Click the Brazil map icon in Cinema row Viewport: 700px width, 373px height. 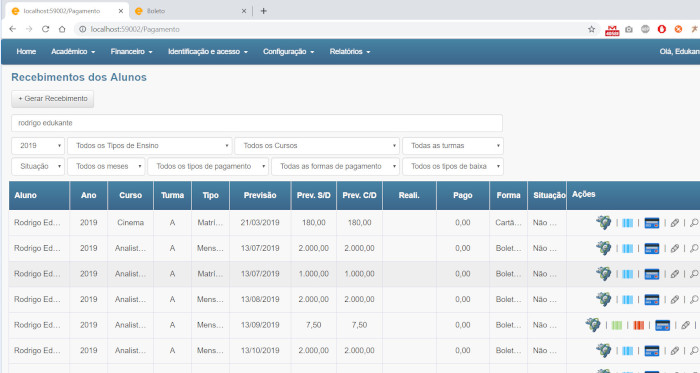pos(603,222)
